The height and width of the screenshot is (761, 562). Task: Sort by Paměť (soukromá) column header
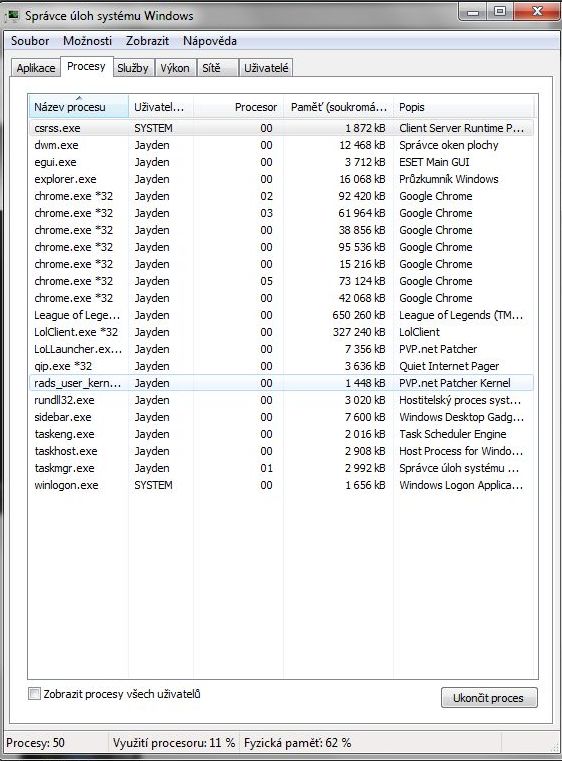(x=338, y=107)
